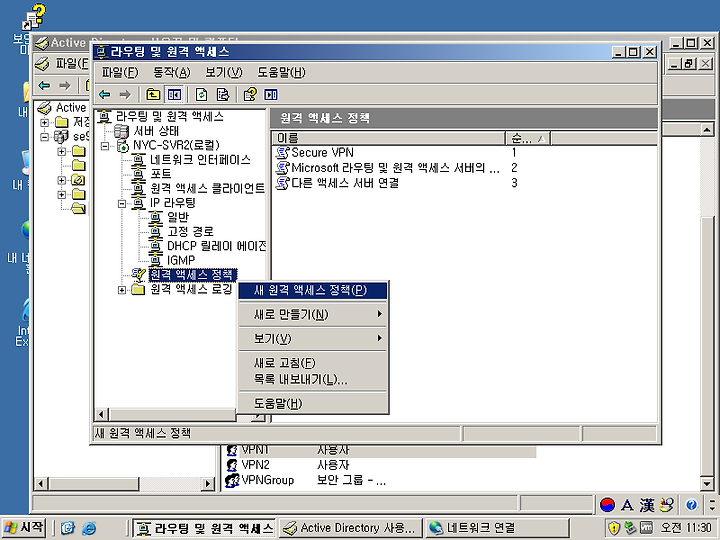Viewport: 720px width, 540px height.
Task: Collapse the IP 라우팅 node
Action: (122, 203)
